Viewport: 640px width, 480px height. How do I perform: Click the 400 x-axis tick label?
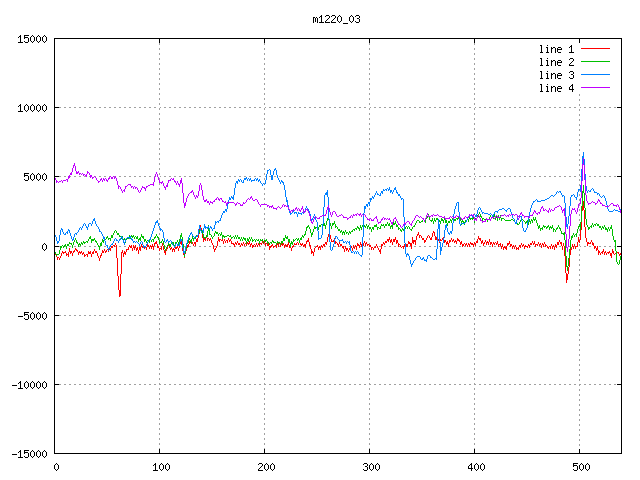(x=475, y=466)
